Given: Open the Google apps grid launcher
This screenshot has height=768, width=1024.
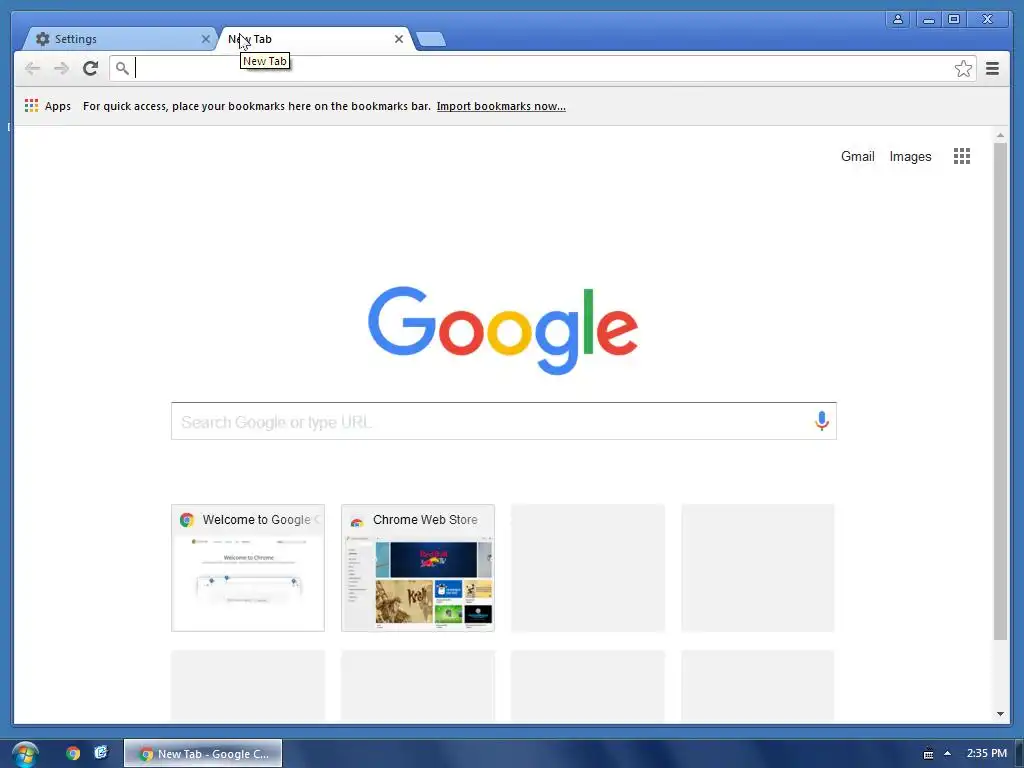Looking at the screenshot, I should point(961,156).
